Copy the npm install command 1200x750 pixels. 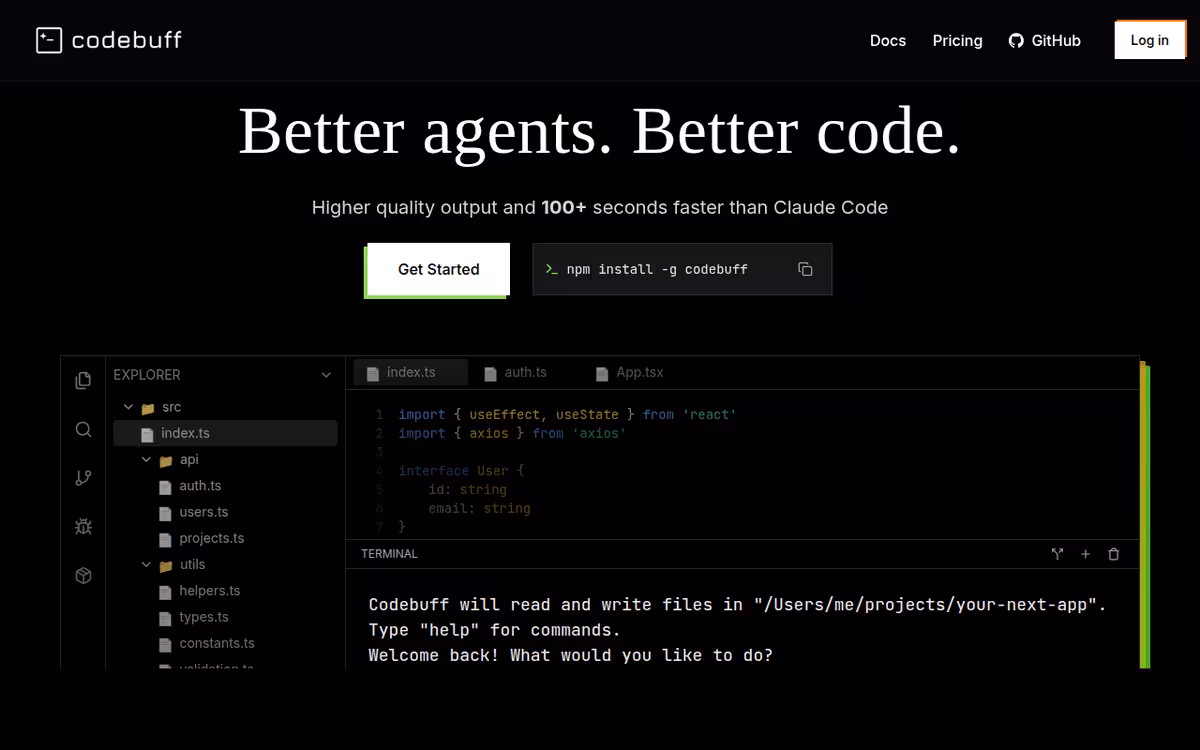coord(805,269)
